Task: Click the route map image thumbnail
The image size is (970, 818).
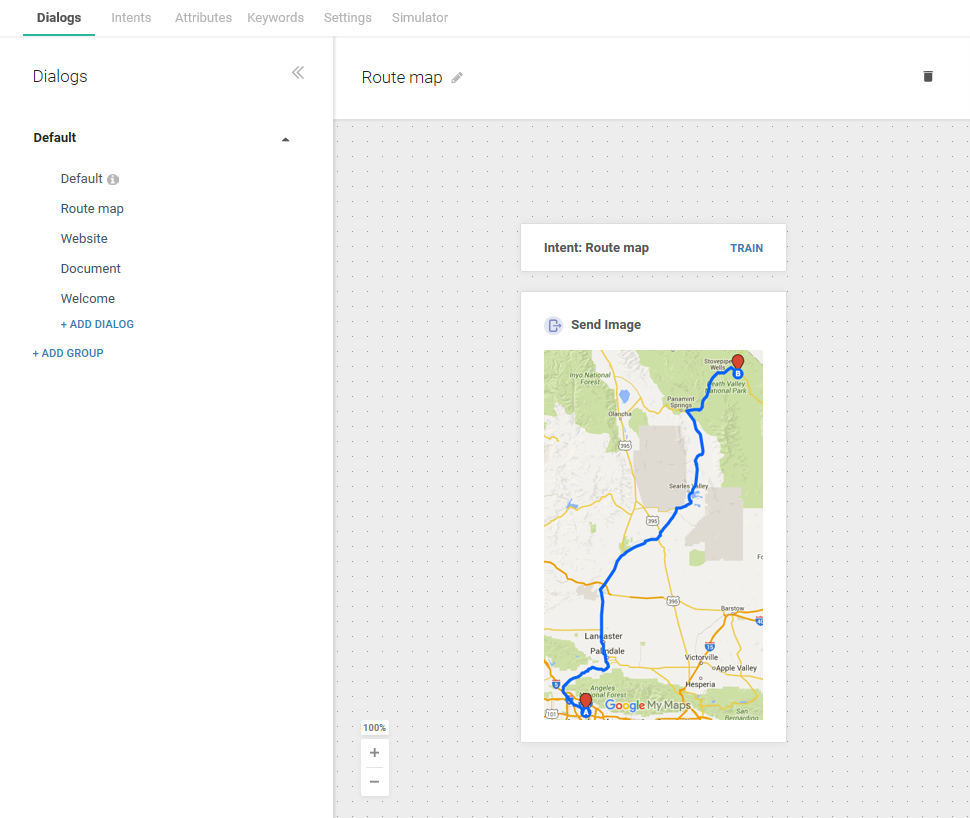Action: (x=653, y=535)
